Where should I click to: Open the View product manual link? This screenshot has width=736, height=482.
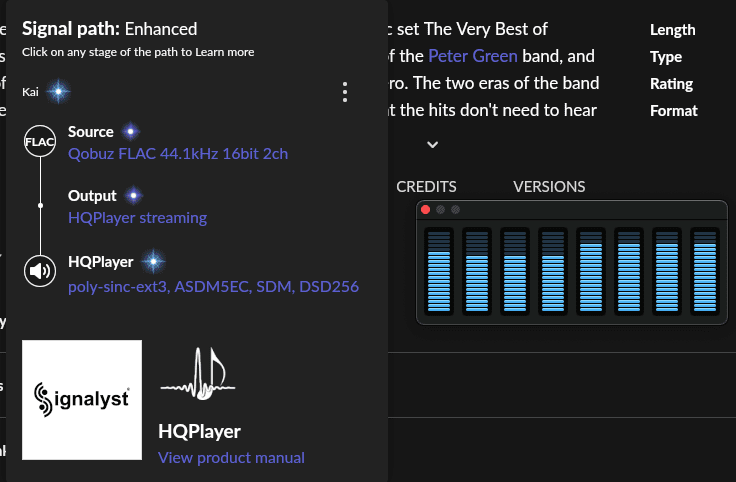231,458
